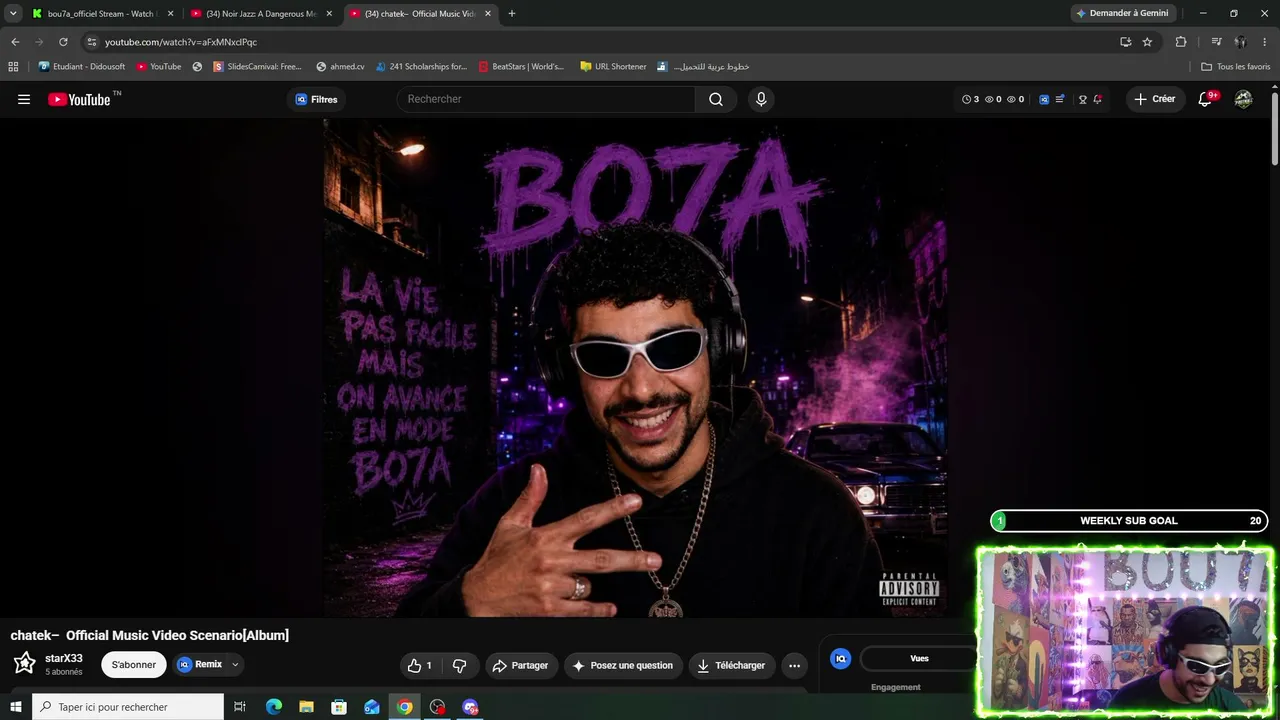Click the clock counter showing 3
The width and height of the screenshot is (1280, 720).
click(x=970, y=99)
